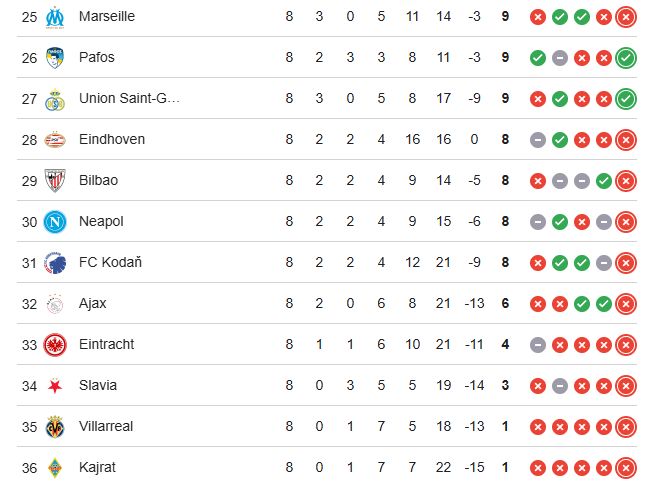Click the Slavia club crest icon
650x493 pixels.
click(54, 386)
